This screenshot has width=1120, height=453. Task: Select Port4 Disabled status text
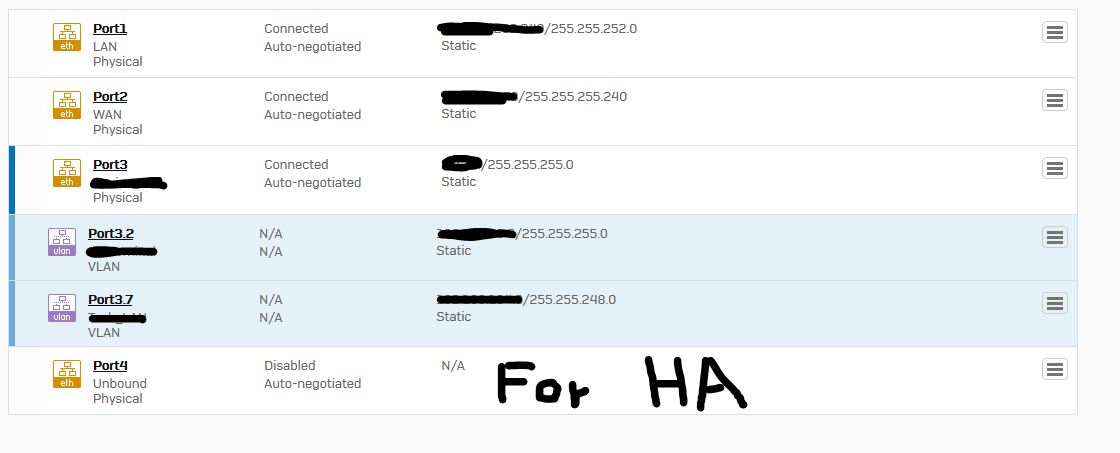pyautogui.click(x=289, y=366)
